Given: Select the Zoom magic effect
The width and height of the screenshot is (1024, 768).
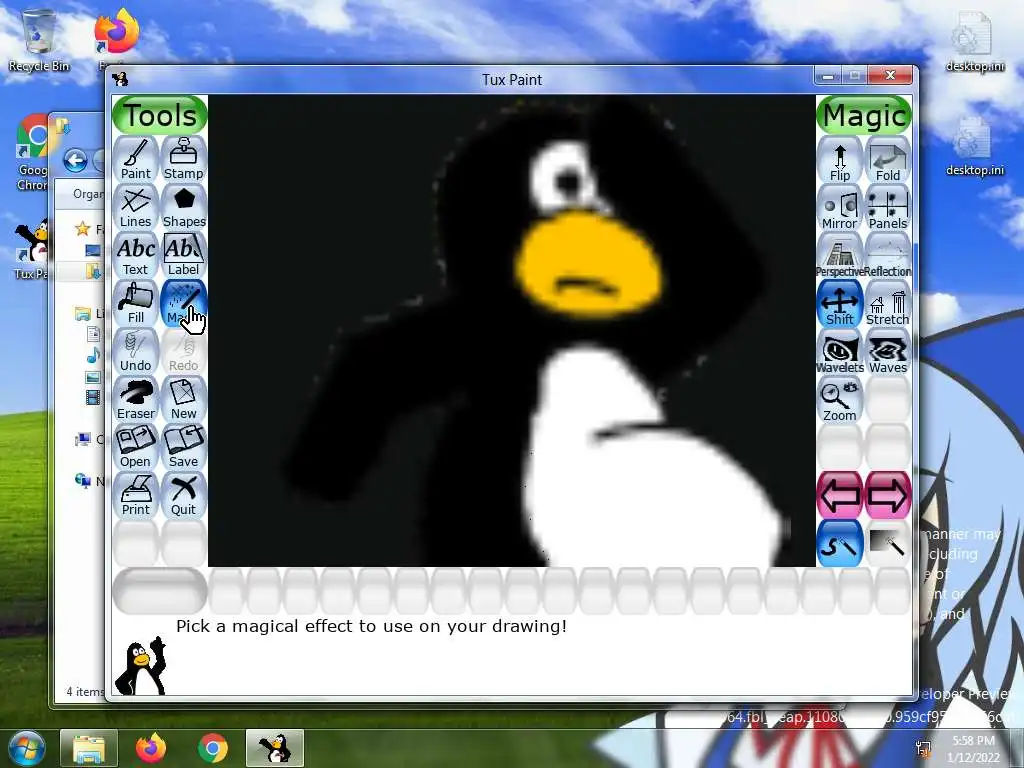Looking at the screenshot, I should coord(840,400).
